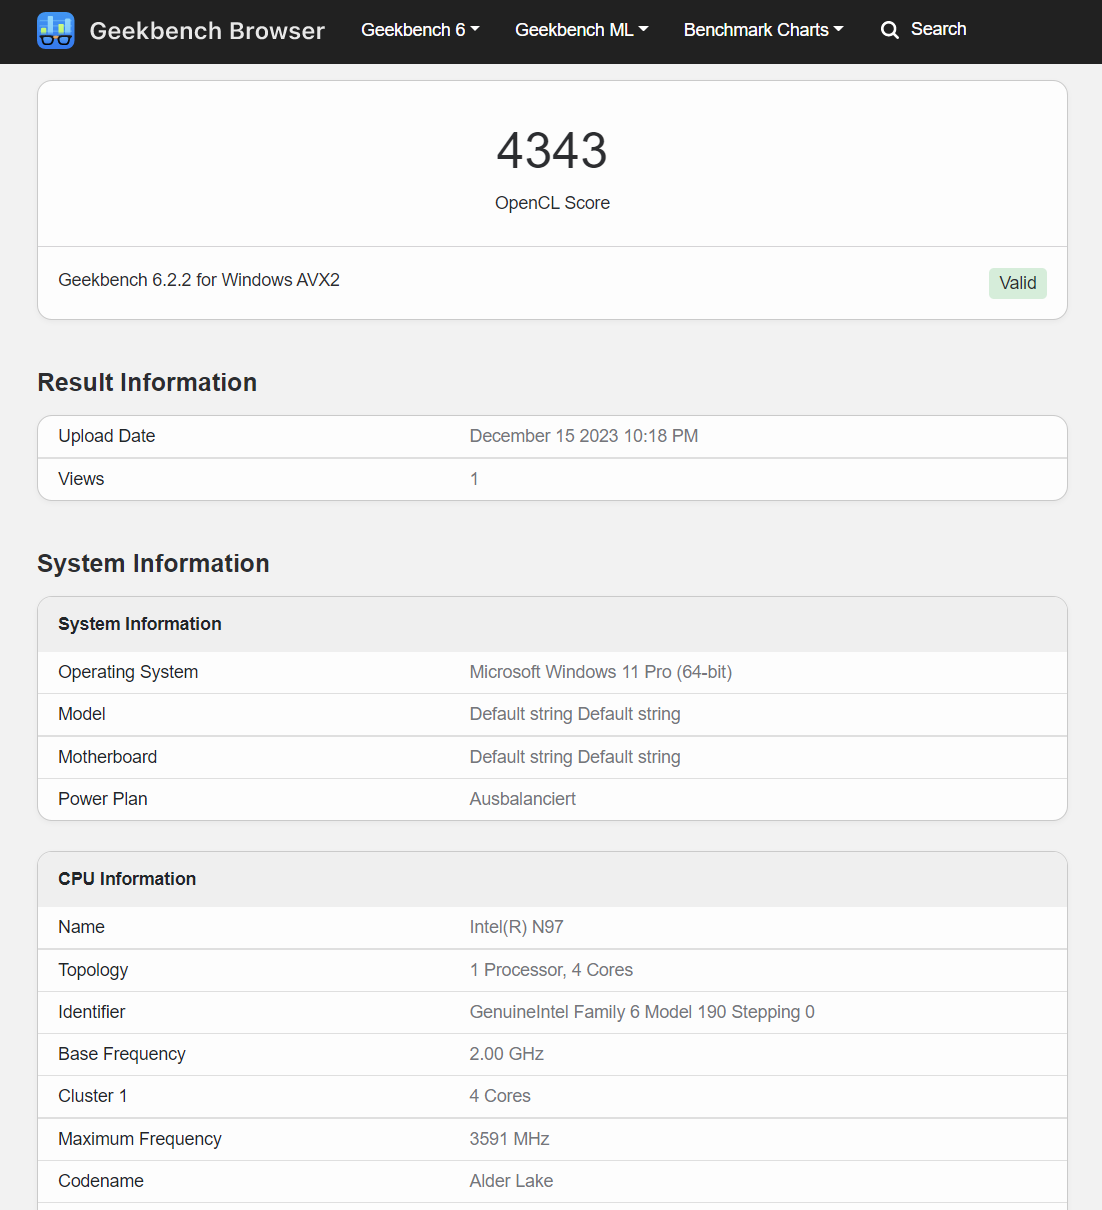1102x1210 pixels.
Task: Select Base Frequency value 2.00 GHz
Action: (x=507, y=1054)
